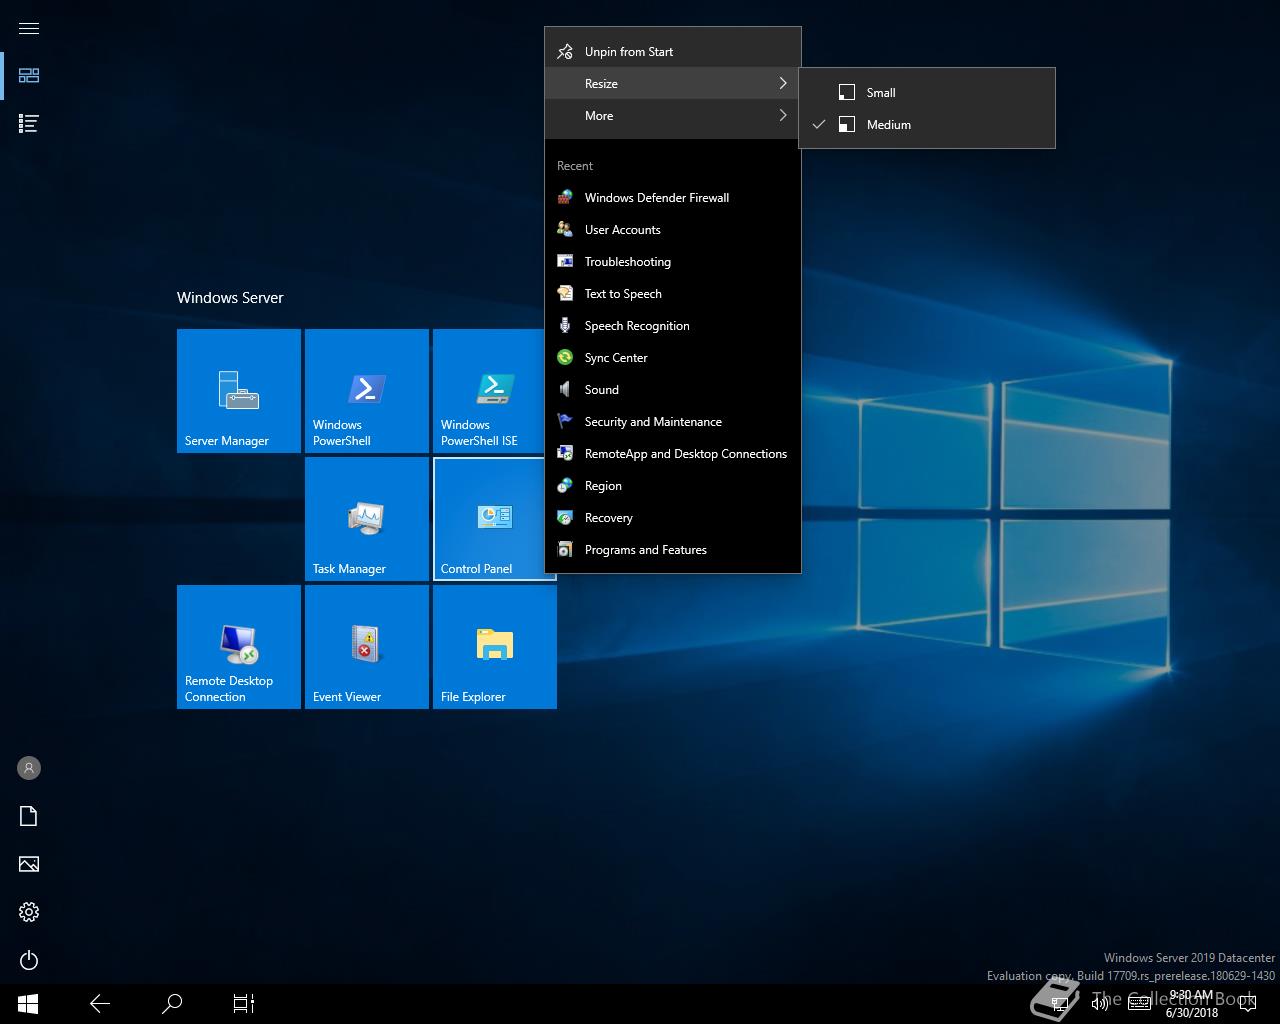Image resolution: width=1280 pixels, height=1024 pixels.
Task: Open Pictures from the Start sidebar
Action: pos(29,864)
